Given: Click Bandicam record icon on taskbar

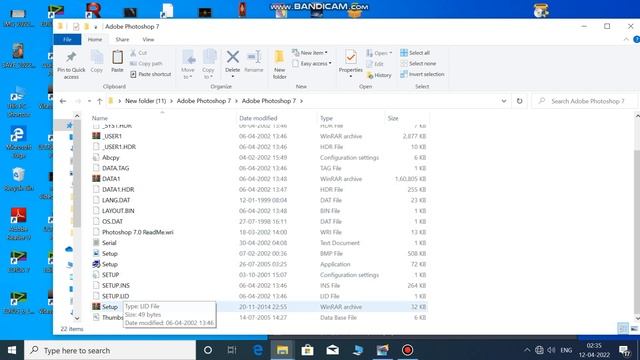Looking at the screenshot, I should click(x=407, y=350).
